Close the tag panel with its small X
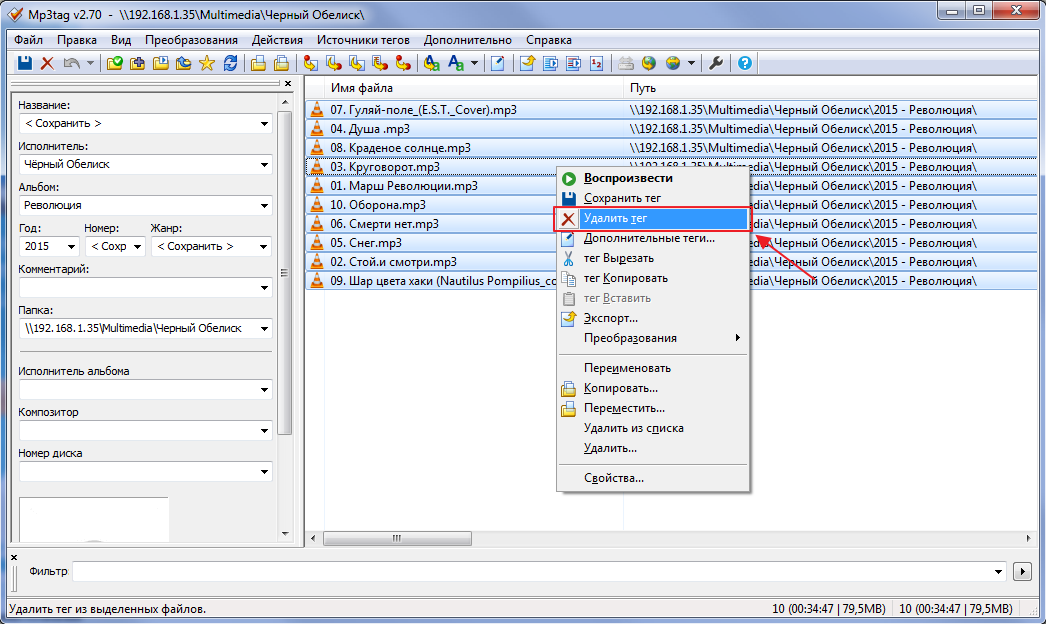 coord(288,83)
